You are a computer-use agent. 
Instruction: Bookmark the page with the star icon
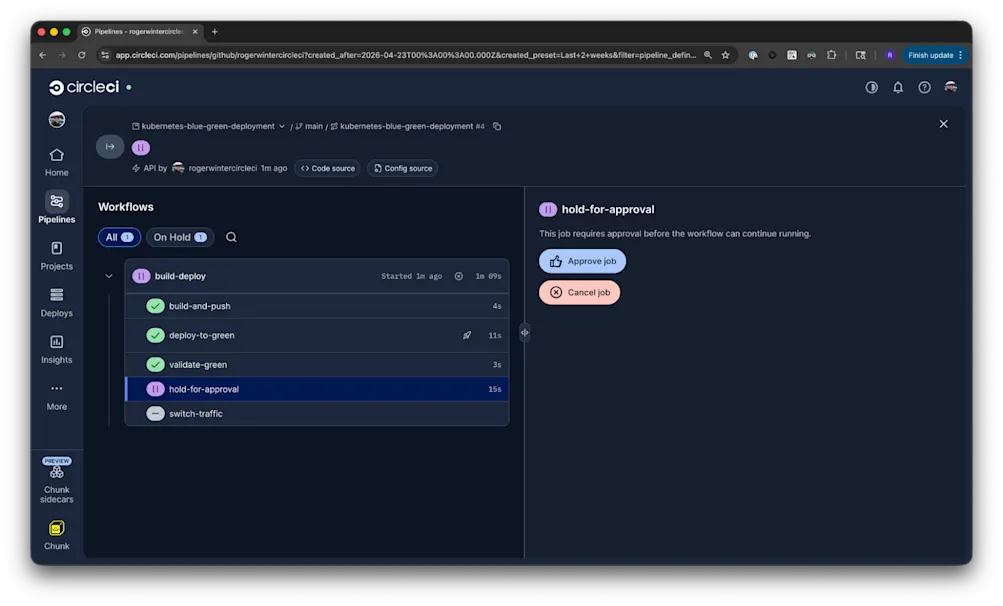[725, 55]
